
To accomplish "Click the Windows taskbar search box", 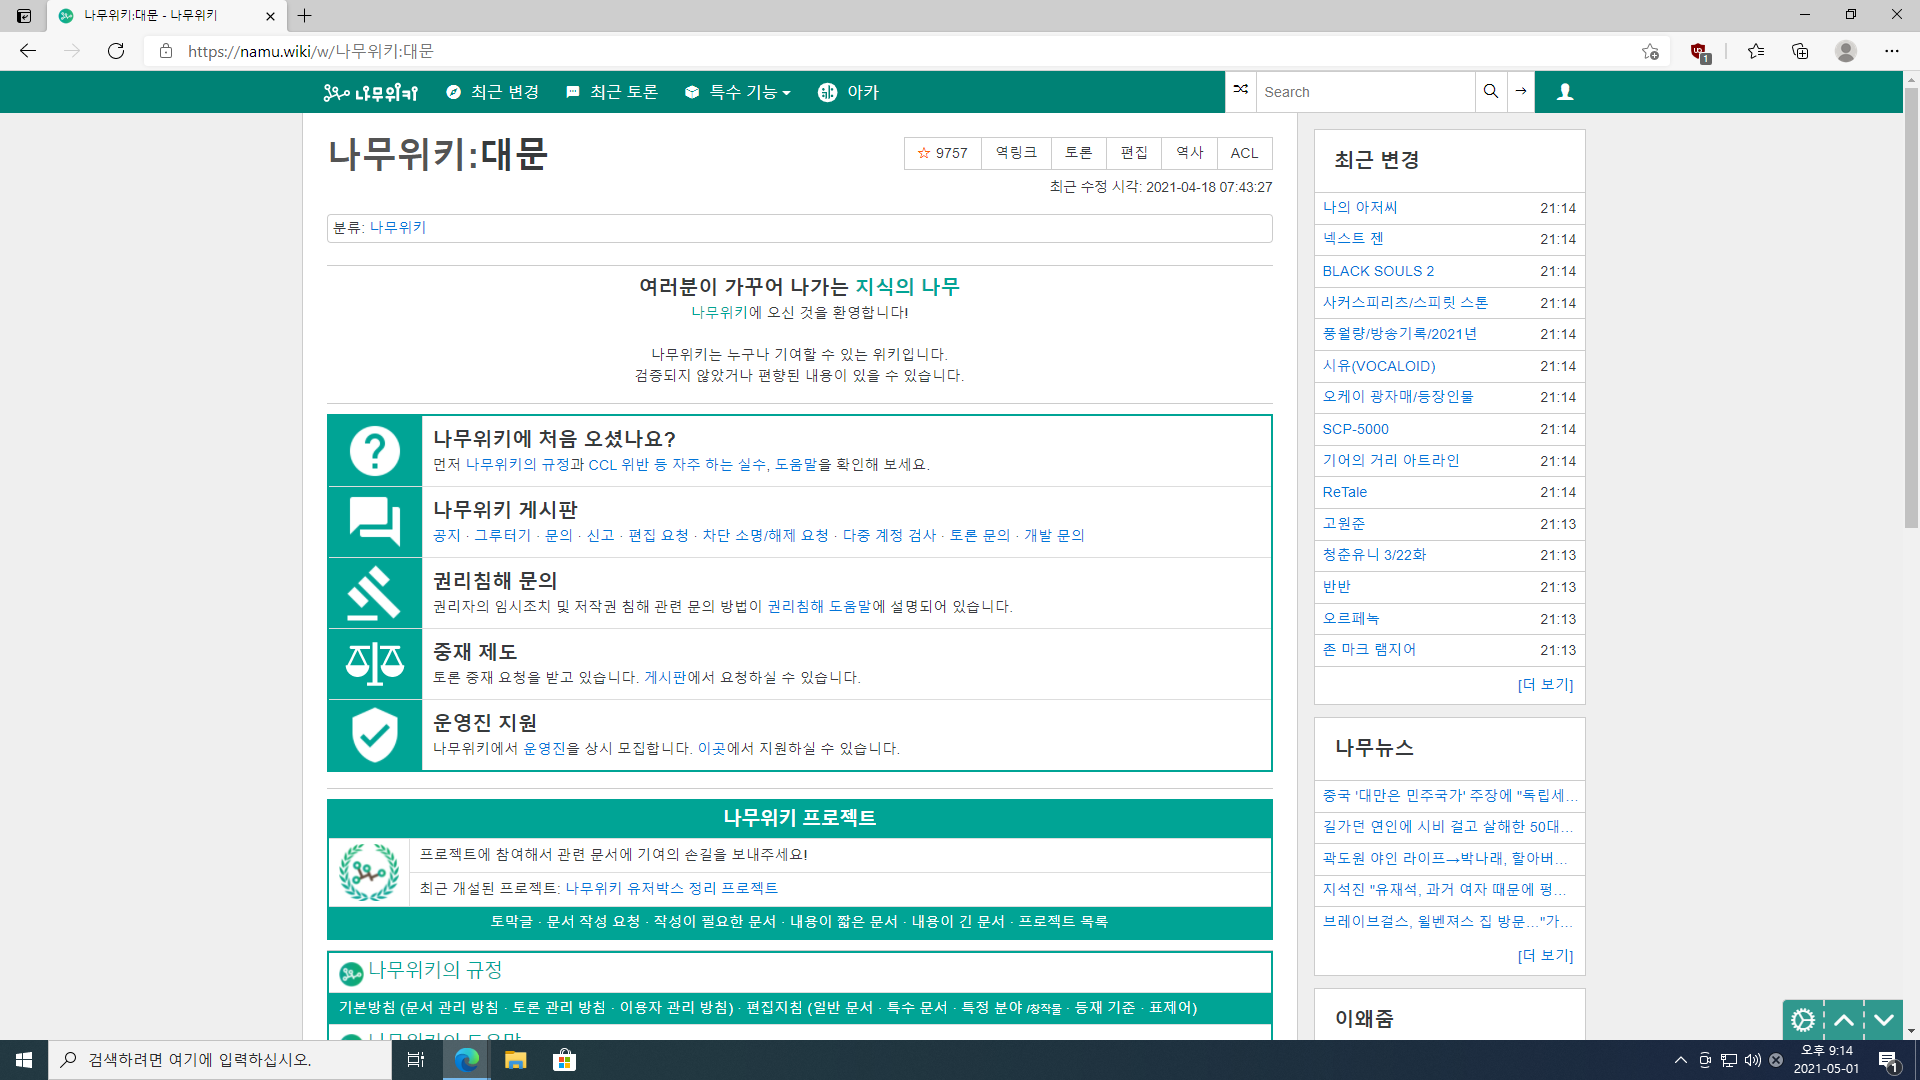I will (x=220, y=1060).
